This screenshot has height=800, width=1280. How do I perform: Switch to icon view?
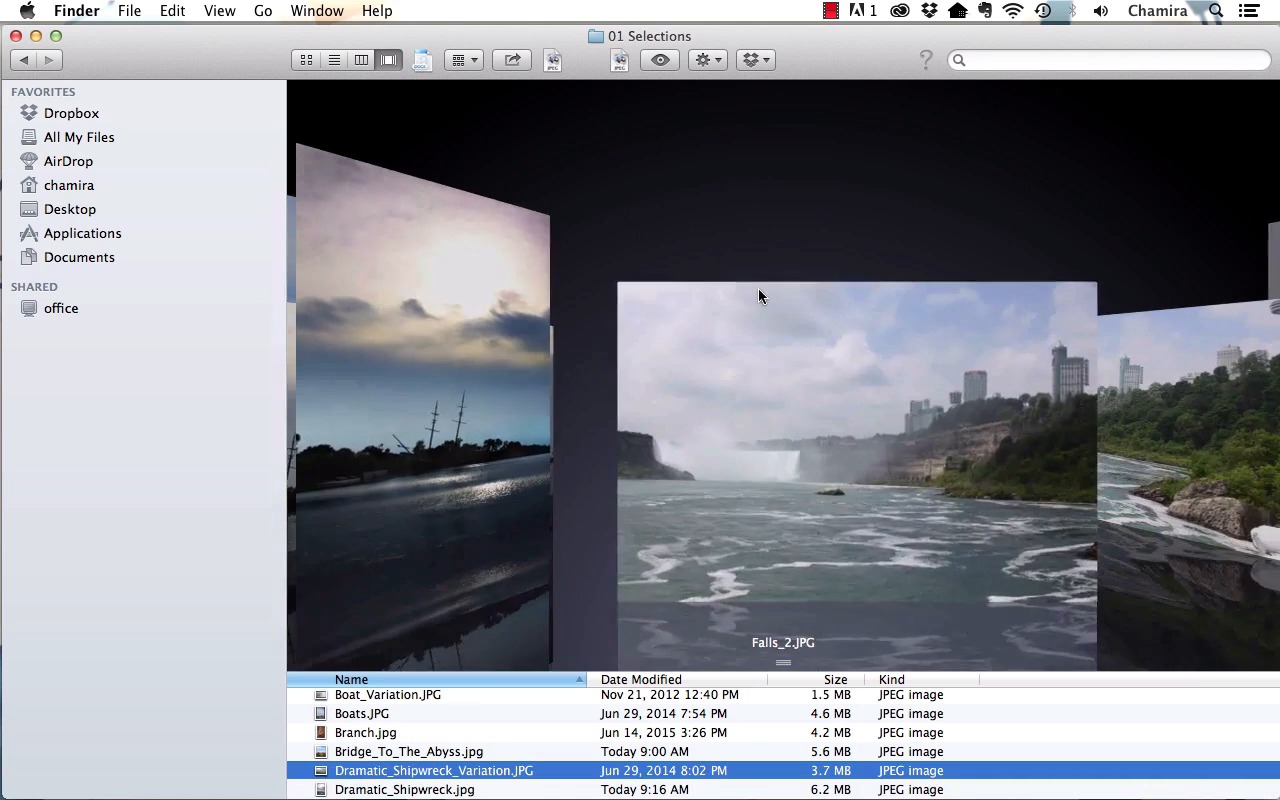tap(306, 60)
